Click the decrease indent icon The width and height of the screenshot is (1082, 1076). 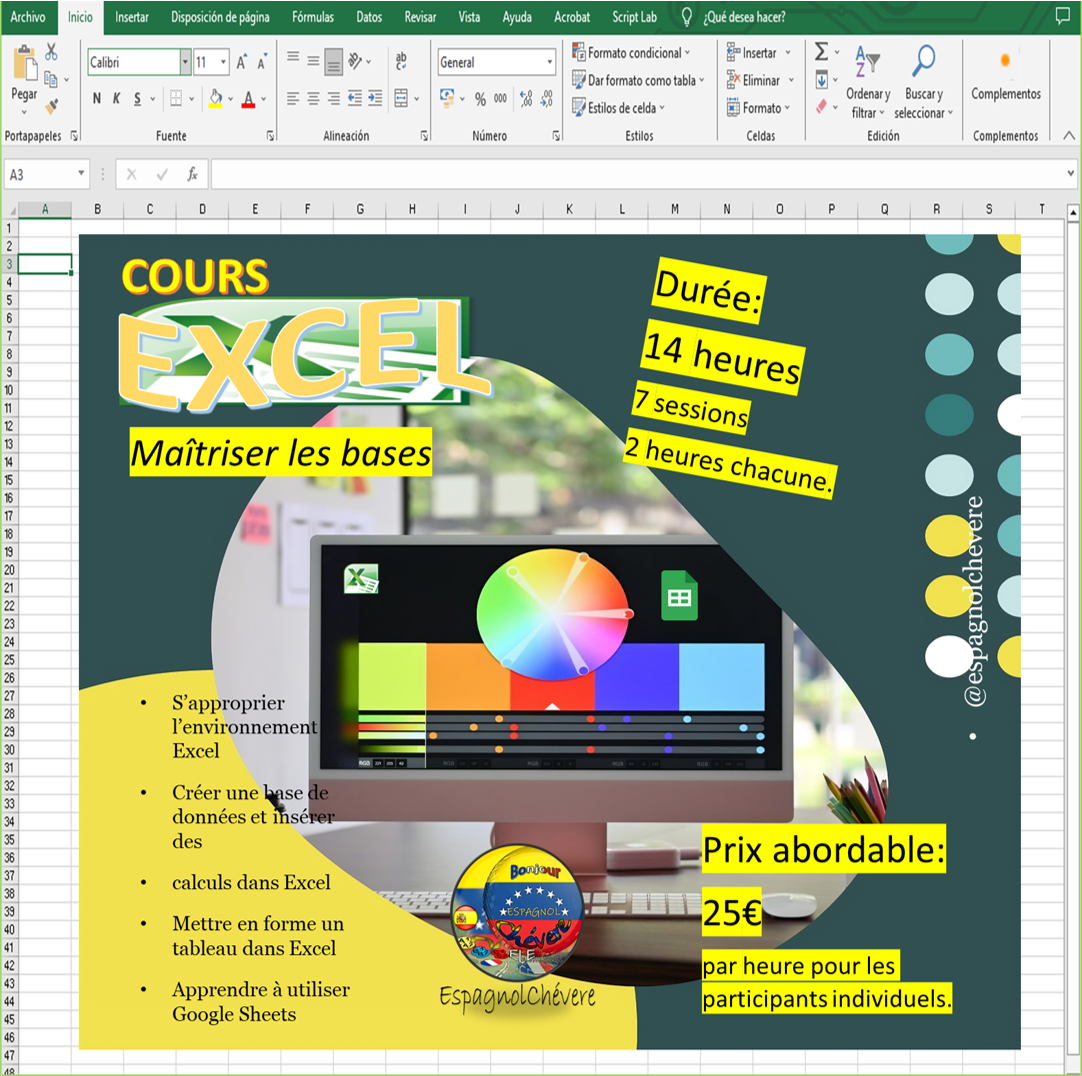point(355,99)
